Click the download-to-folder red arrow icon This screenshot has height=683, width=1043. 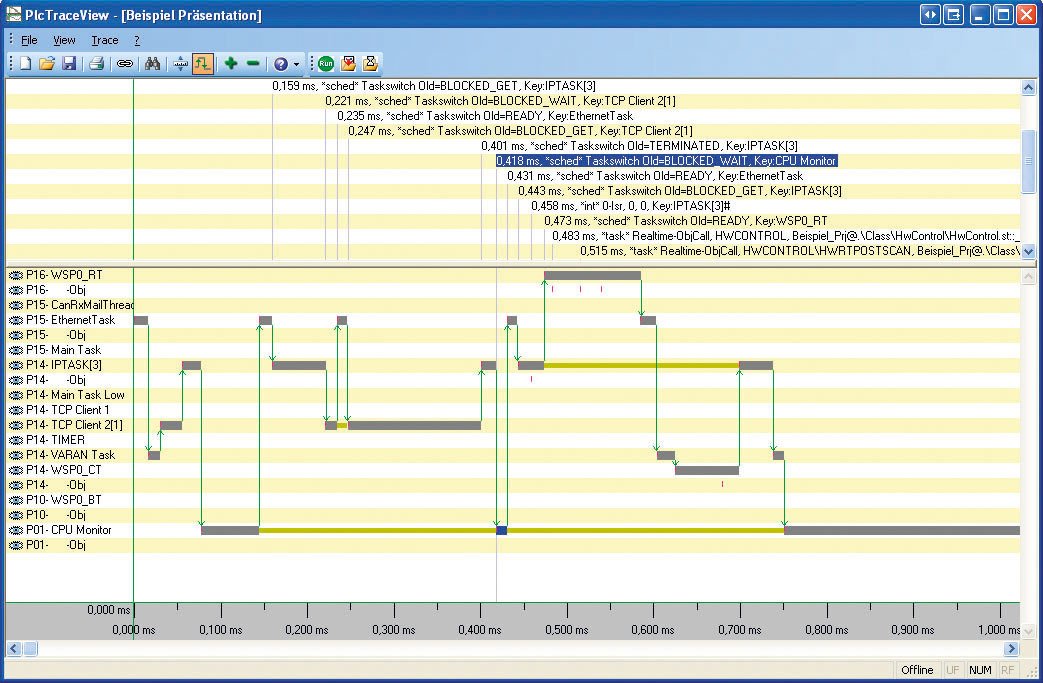(x=348, y=64)
